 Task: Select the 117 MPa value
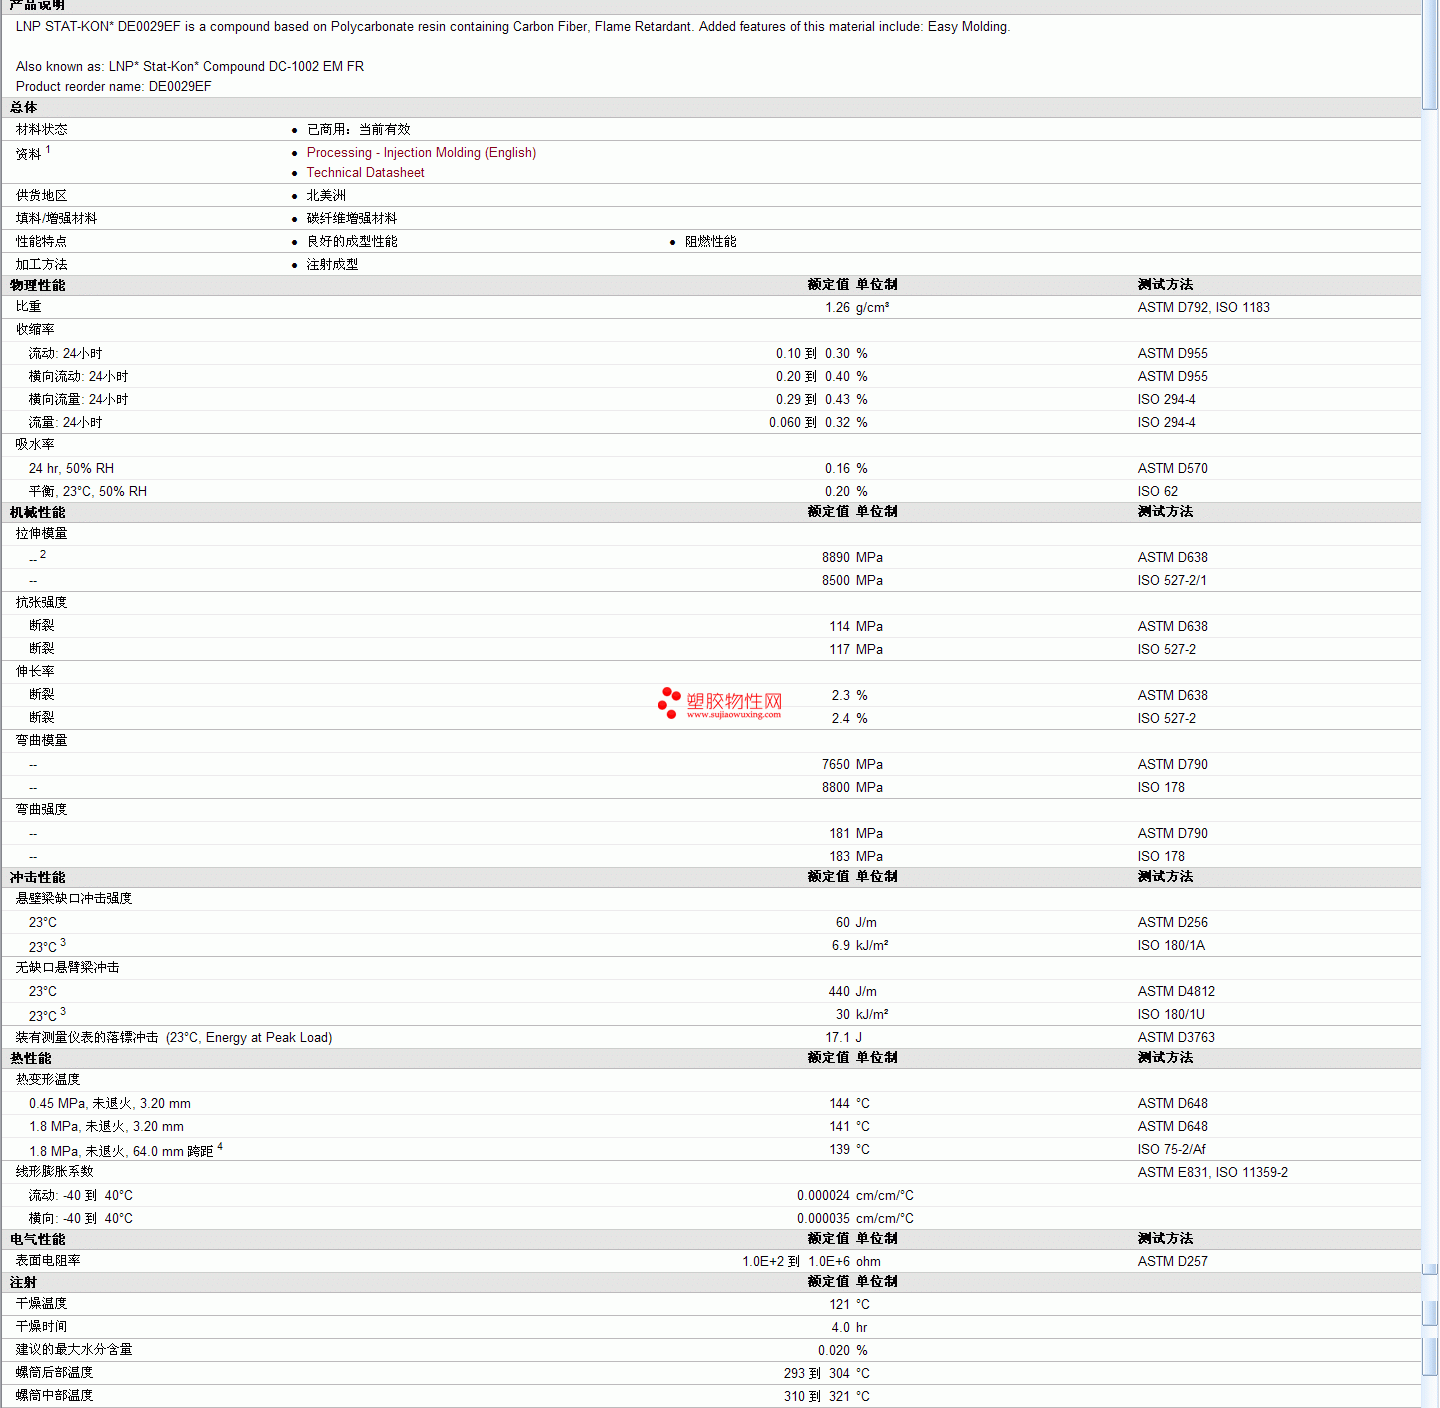(856, 650)
